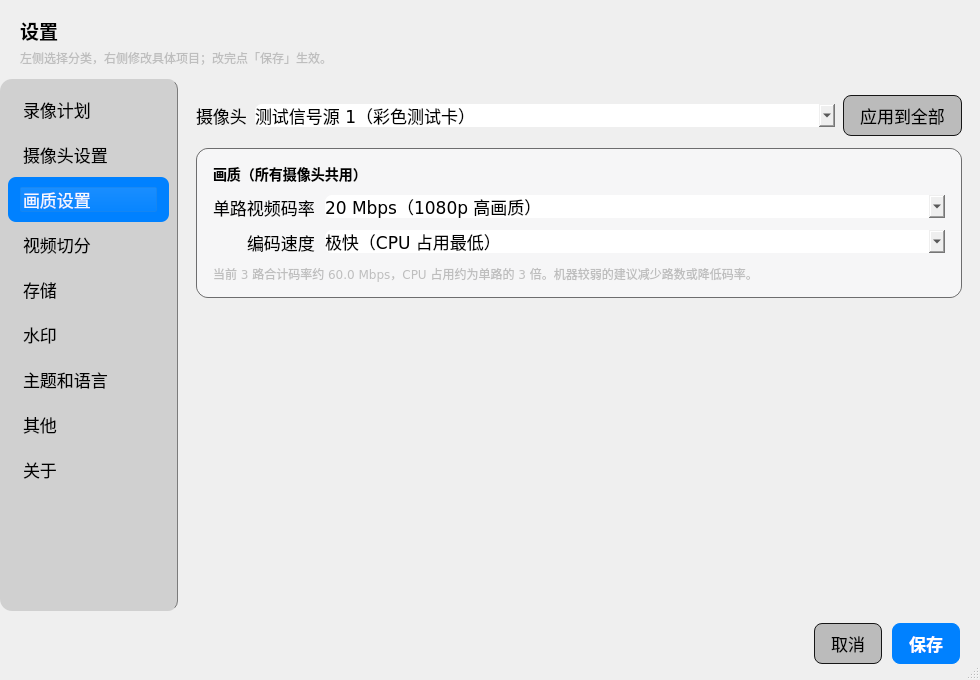The height and width of the screenshot is (680, 980).
Task: Open the 摄像头 source combo box
Action: pos(544,116)
